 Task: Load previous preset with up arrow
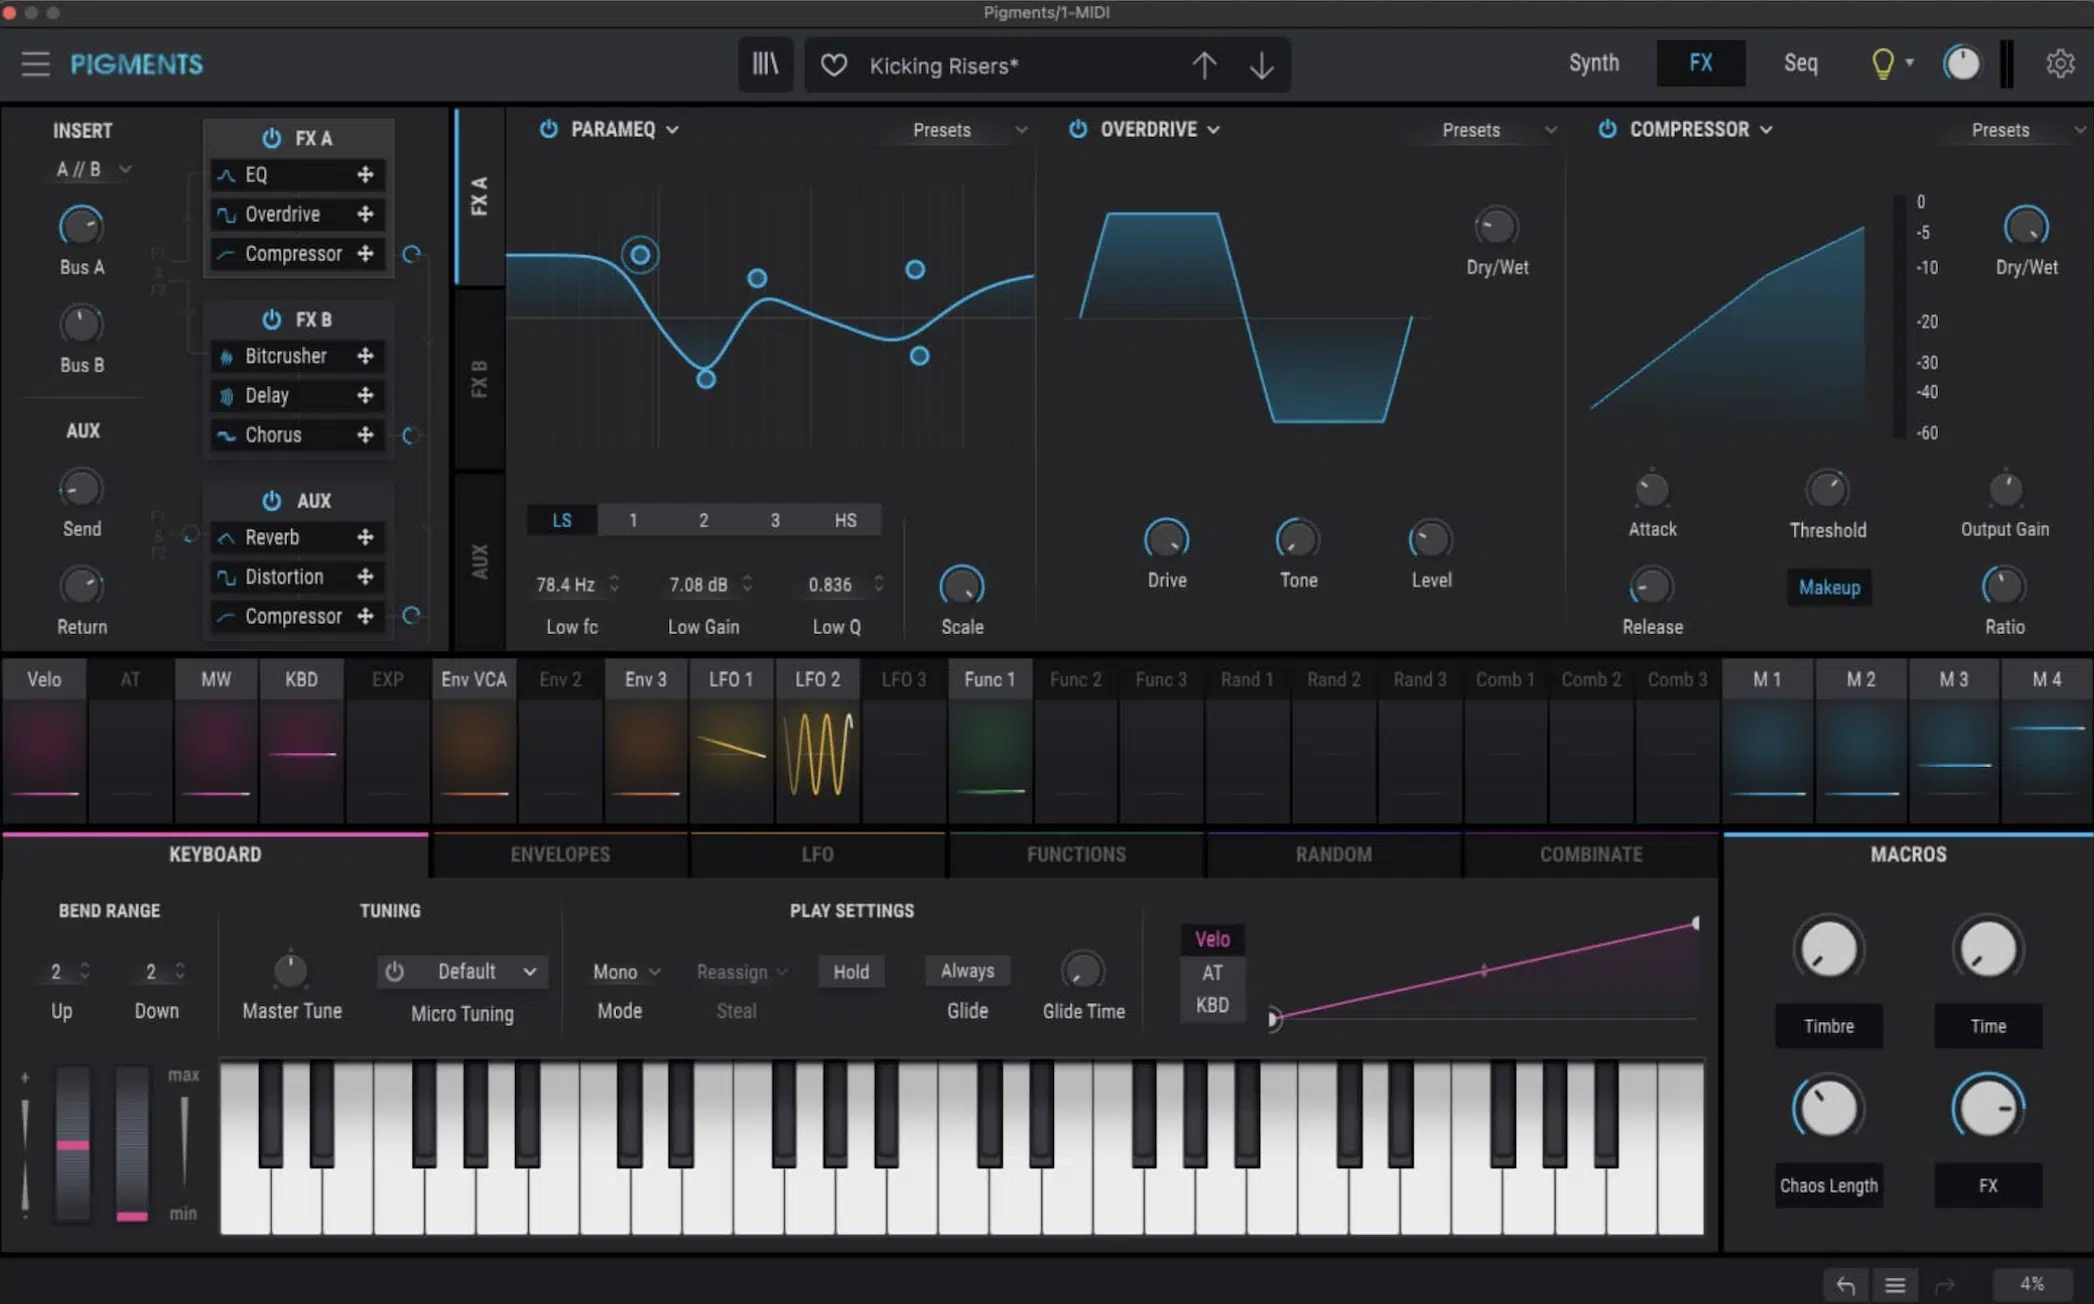[1204, 66]
